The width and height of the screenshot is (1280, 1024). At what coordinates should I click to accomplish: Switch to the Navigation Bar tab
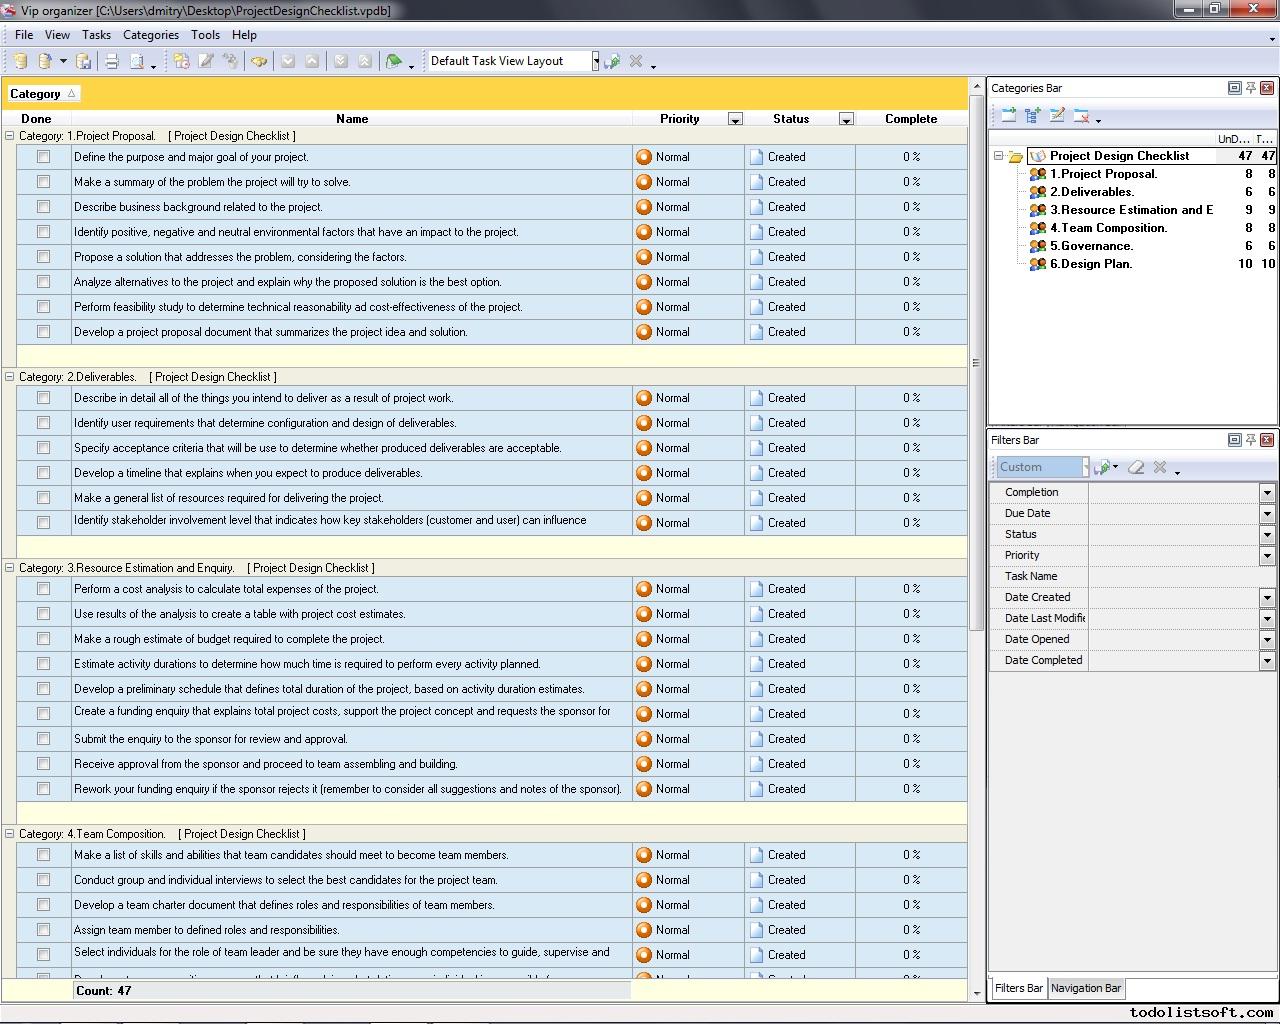(1085, 988)
